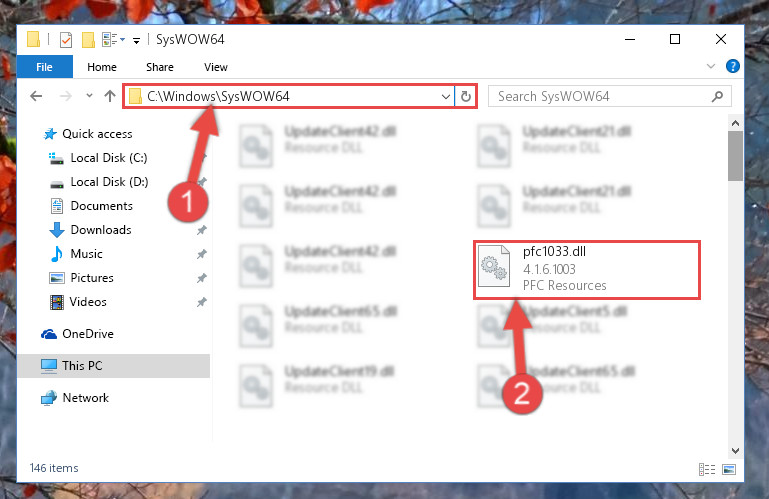Click the Properties quick access toolbar icon

pos(66,40)
